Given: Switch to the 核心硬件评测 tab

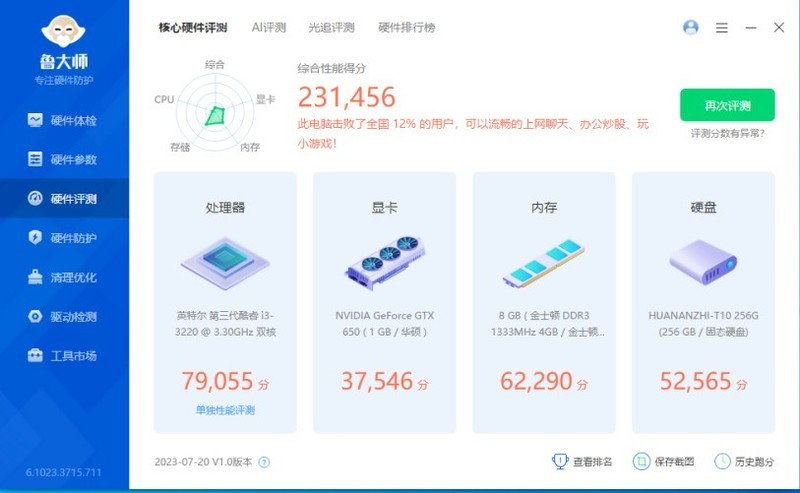Looking at the screenshot, I should point(193,28).
